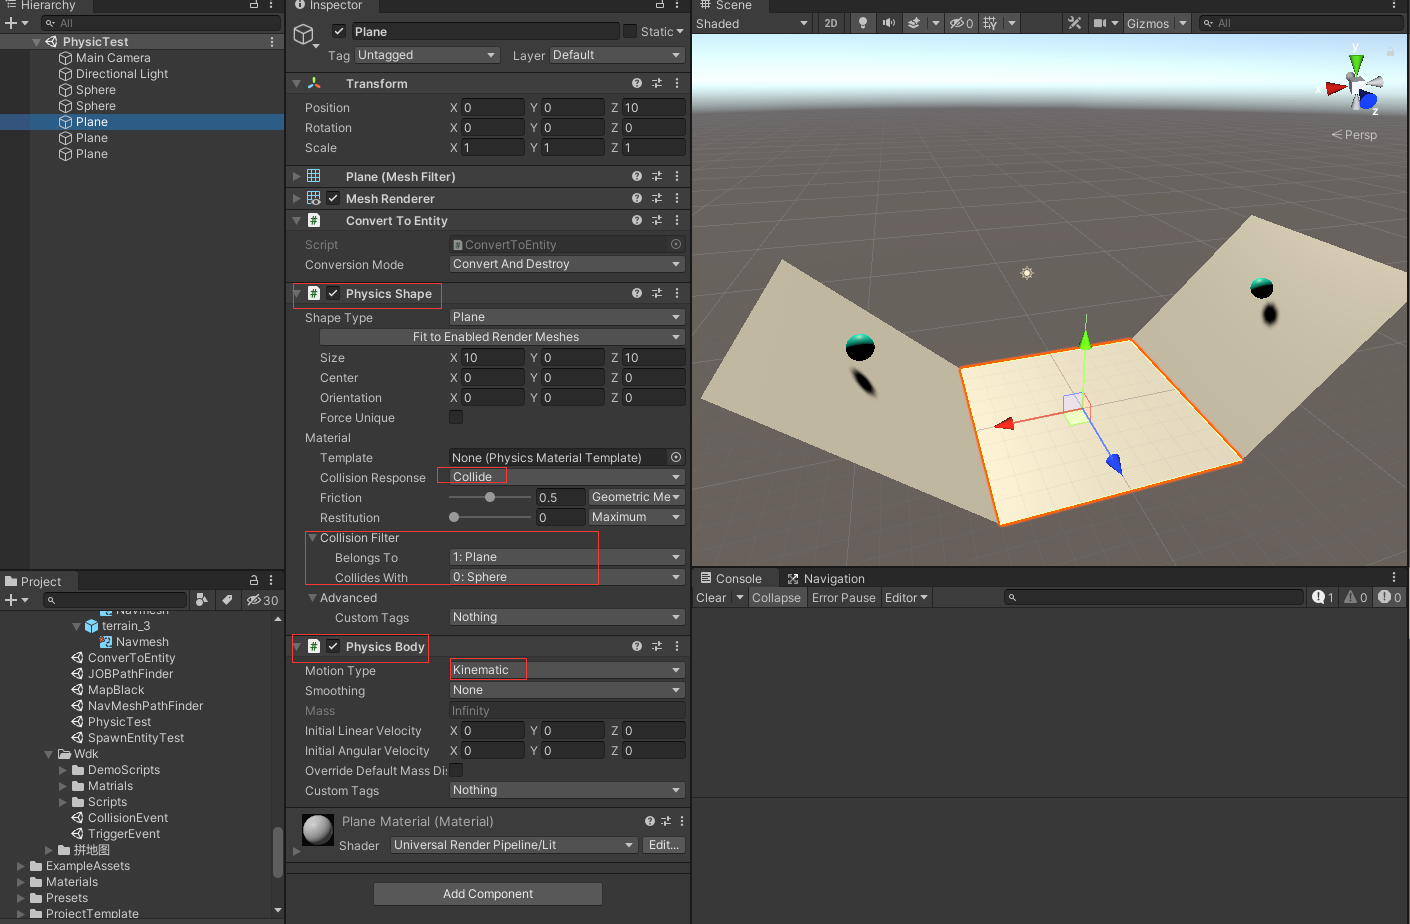Open Physics Shape preset settings icon

point(657,294)
